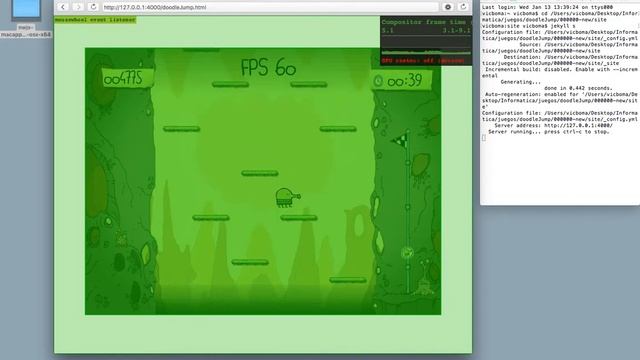Click the Terminal cursor below the server output
This screenshot has height=360, width=640.
click(x=484, y=138)
